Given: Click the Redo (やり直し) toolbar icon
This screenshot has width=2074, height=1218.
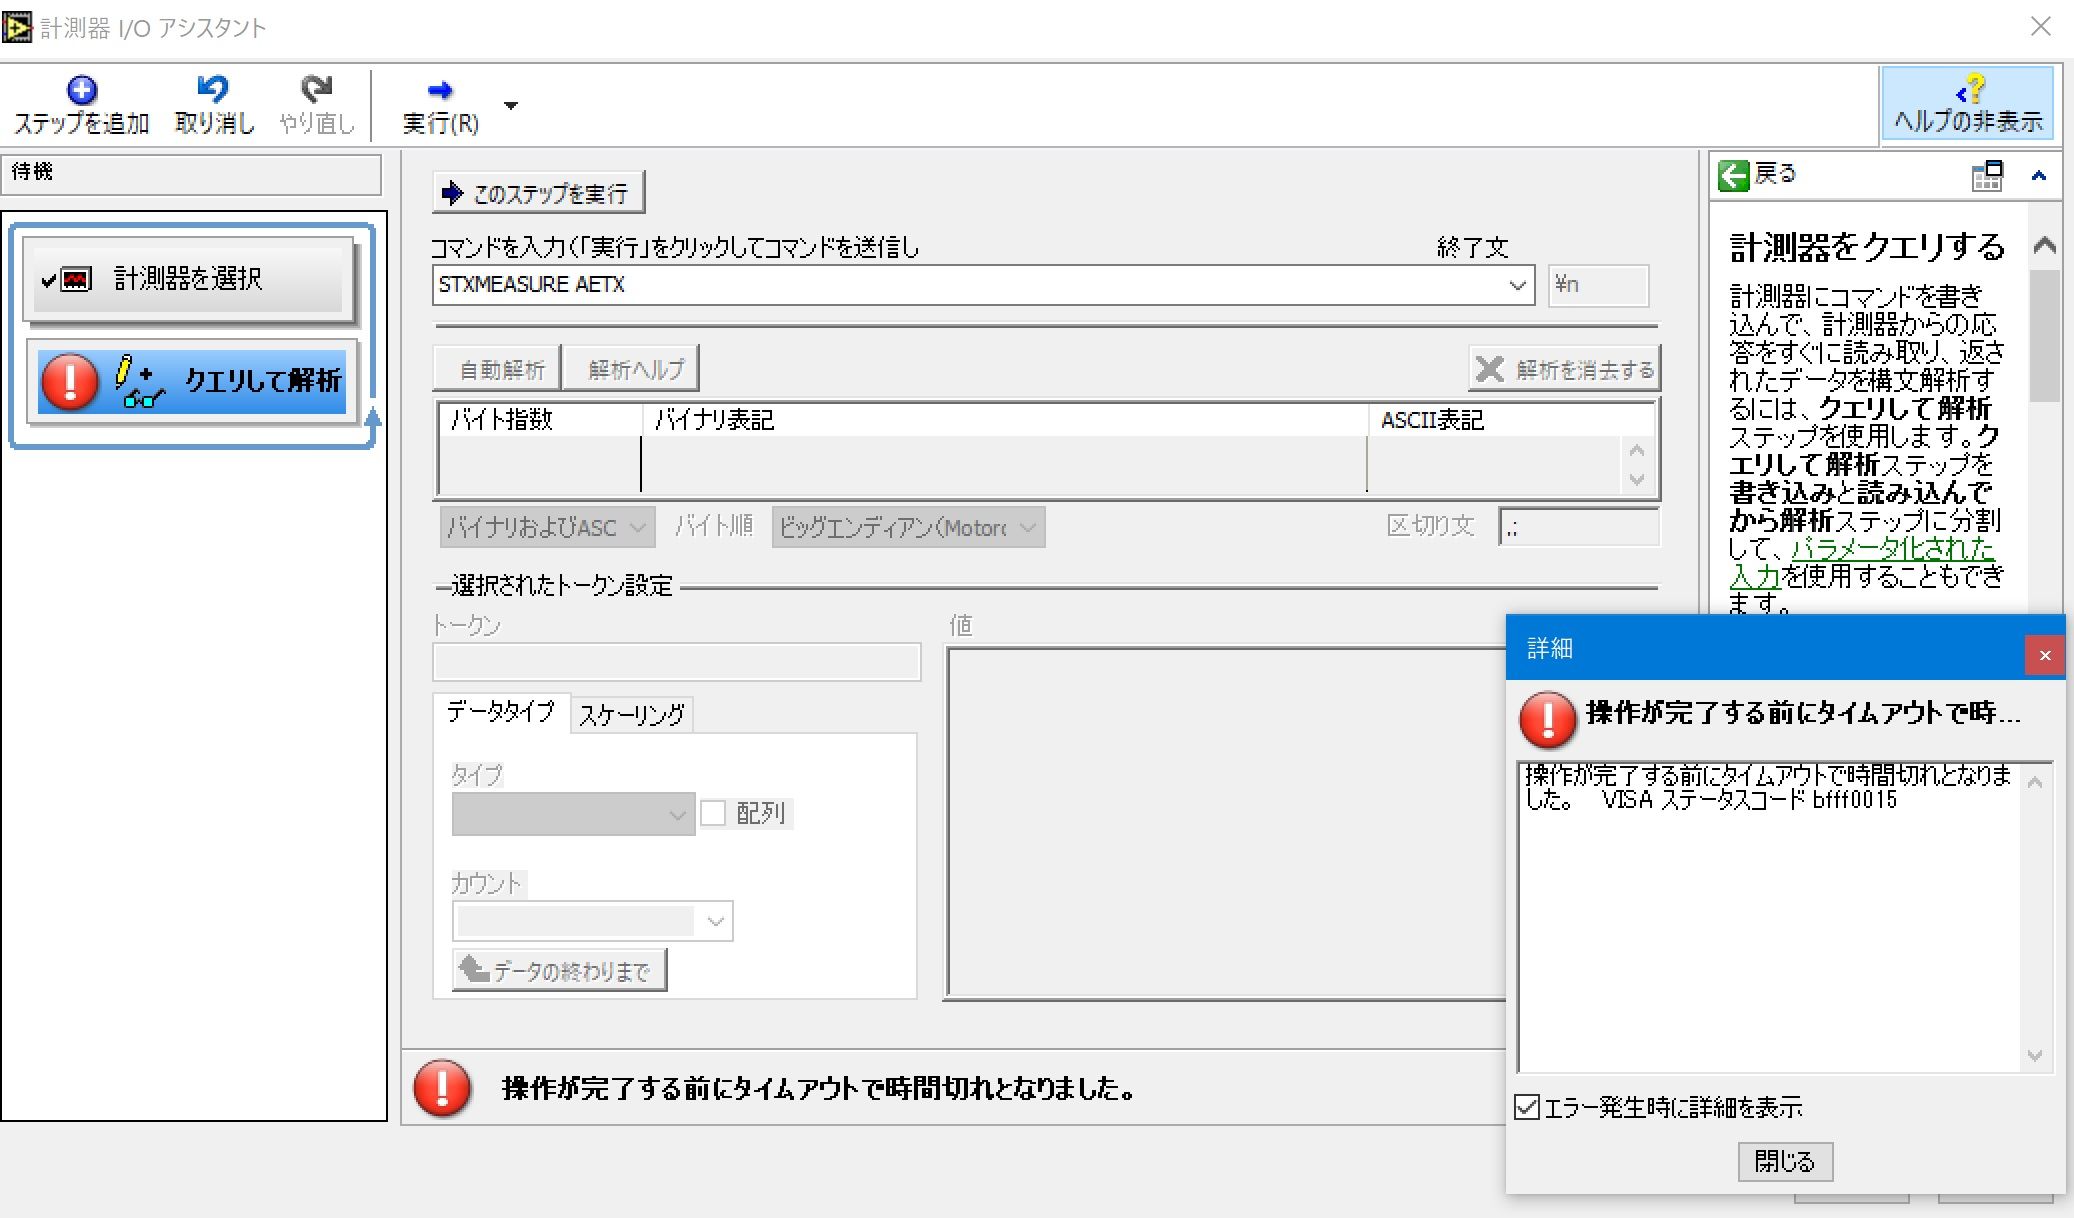Looking at the screenshot, I should 316,89.
